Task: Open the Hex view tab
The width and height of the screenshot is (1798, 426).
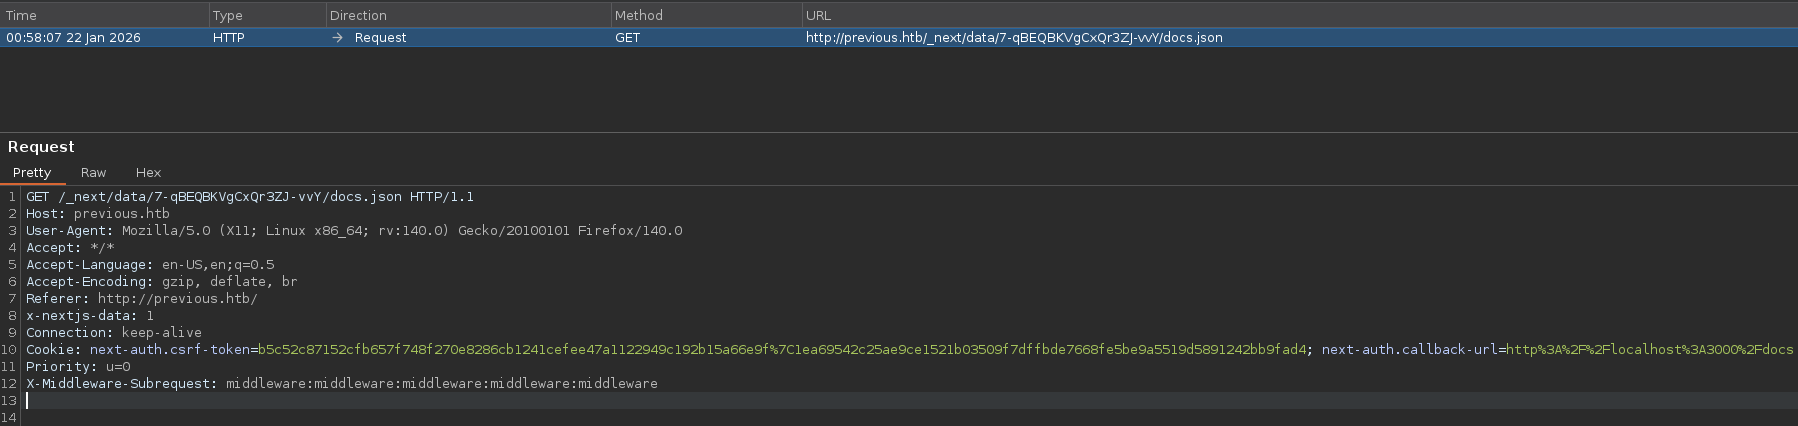Action: 148,173
